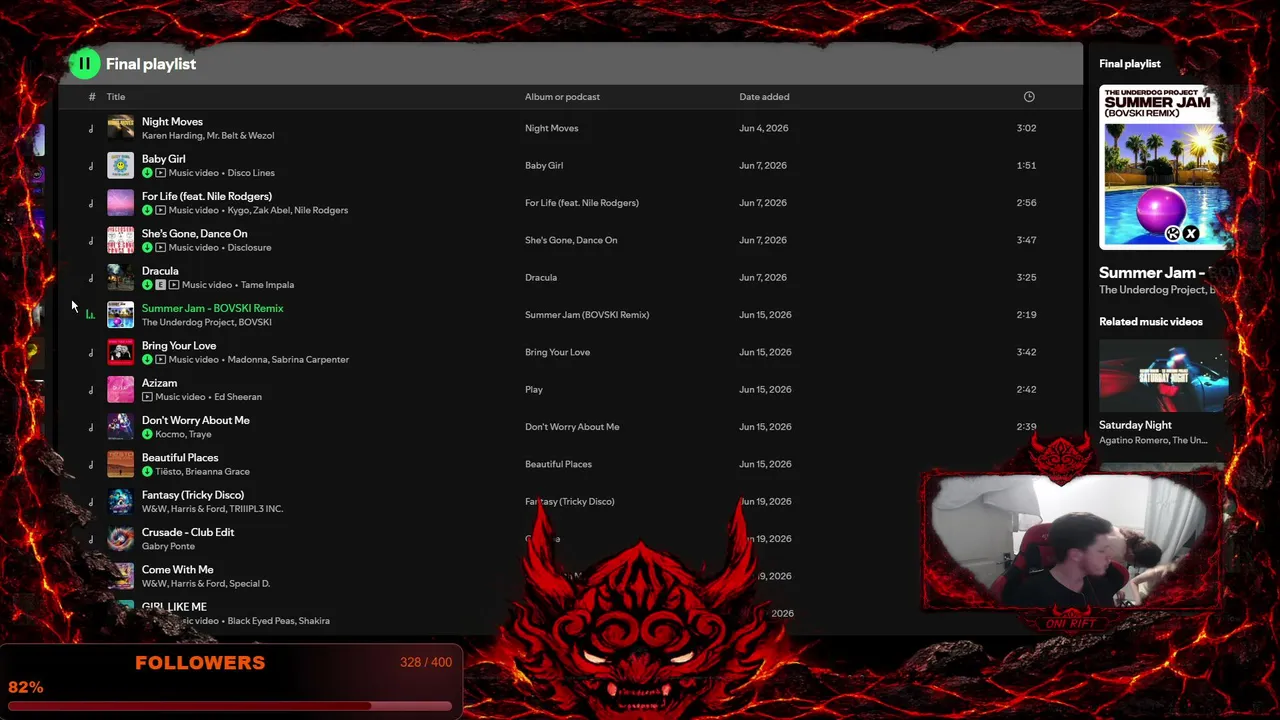This screenshot has height=720, width=1280.
Task: Click the music video icon on Bring Your Love
Action: click(160, 359)
